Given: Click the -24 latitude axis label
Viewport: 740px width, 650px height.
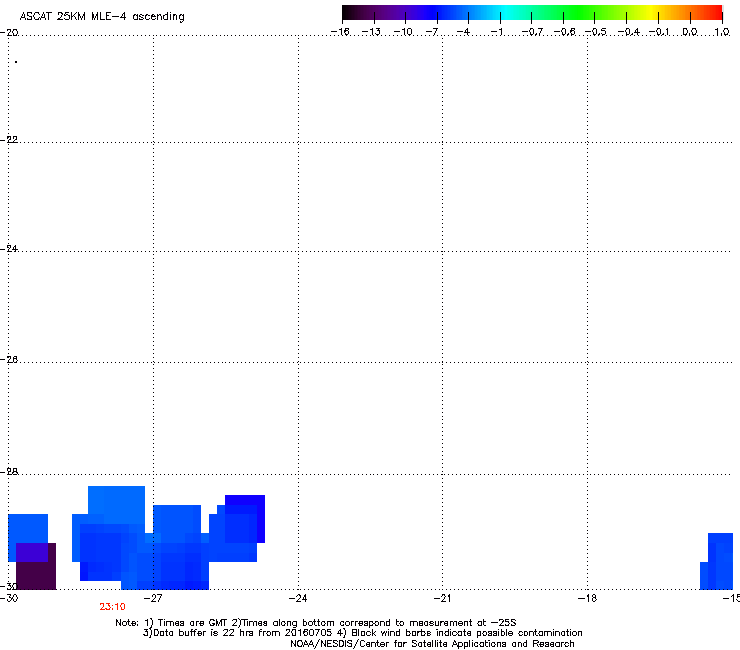Looking at the screenshot, I should 9,249.
